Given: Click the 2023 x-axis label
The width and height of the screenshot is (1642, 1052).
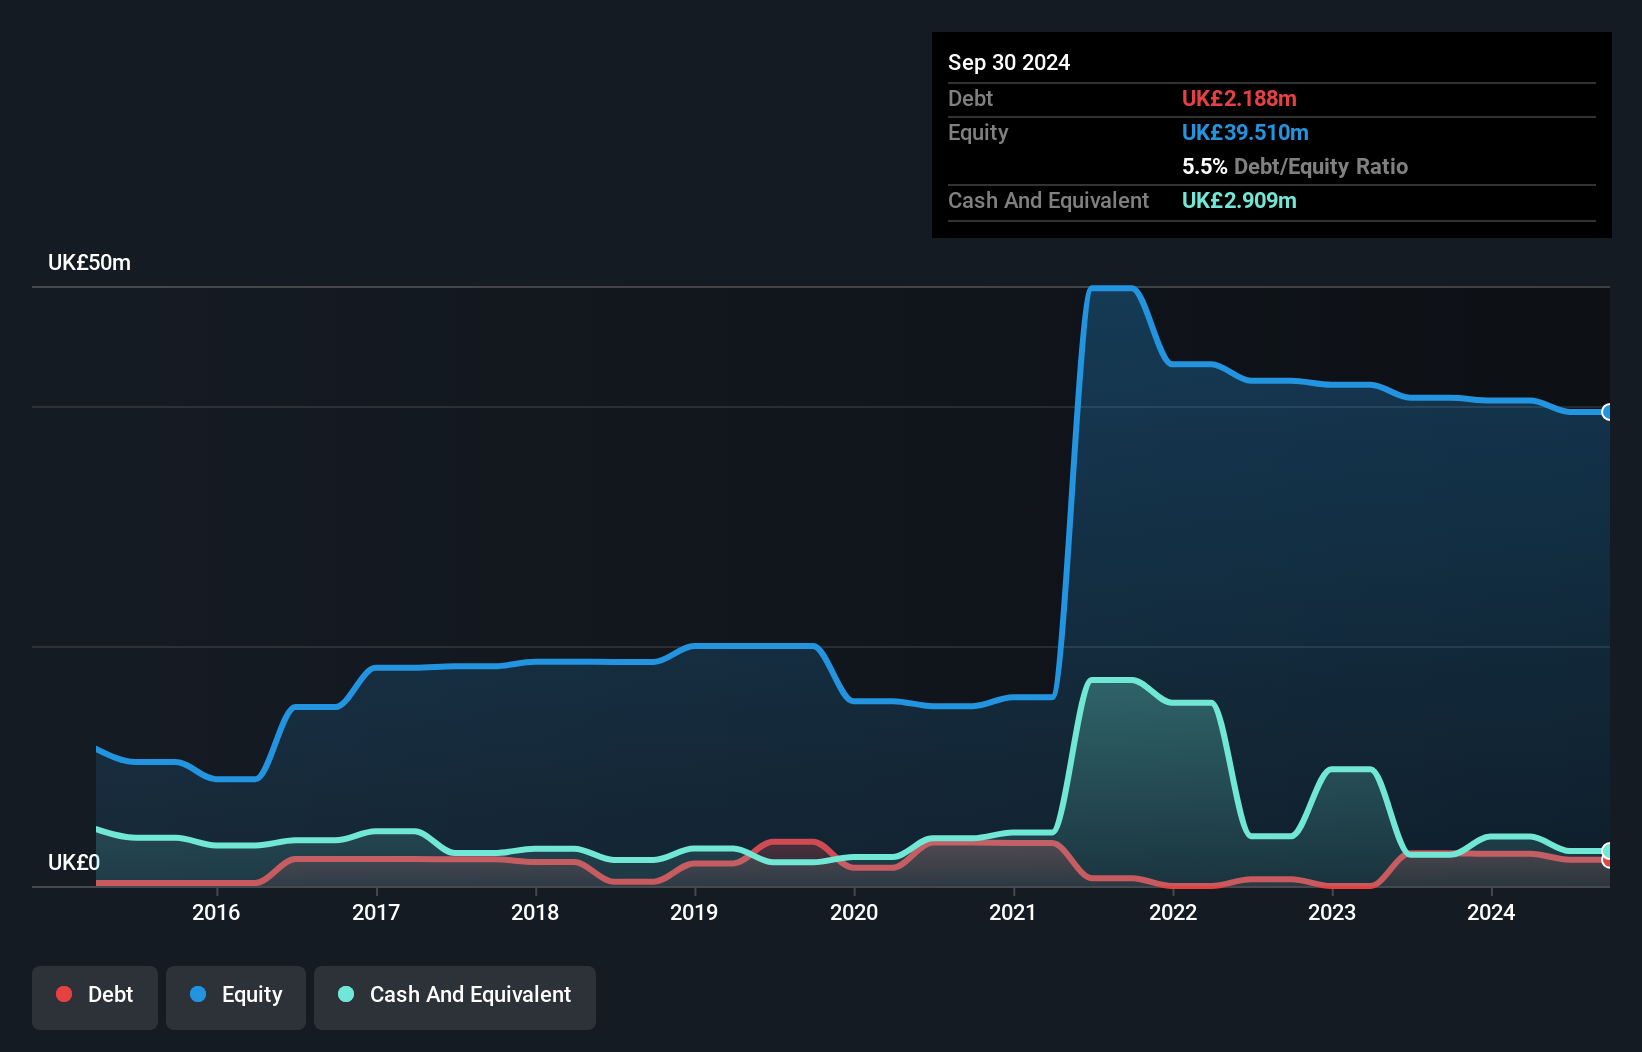Looking at the screenshot, I should 1332,912.
